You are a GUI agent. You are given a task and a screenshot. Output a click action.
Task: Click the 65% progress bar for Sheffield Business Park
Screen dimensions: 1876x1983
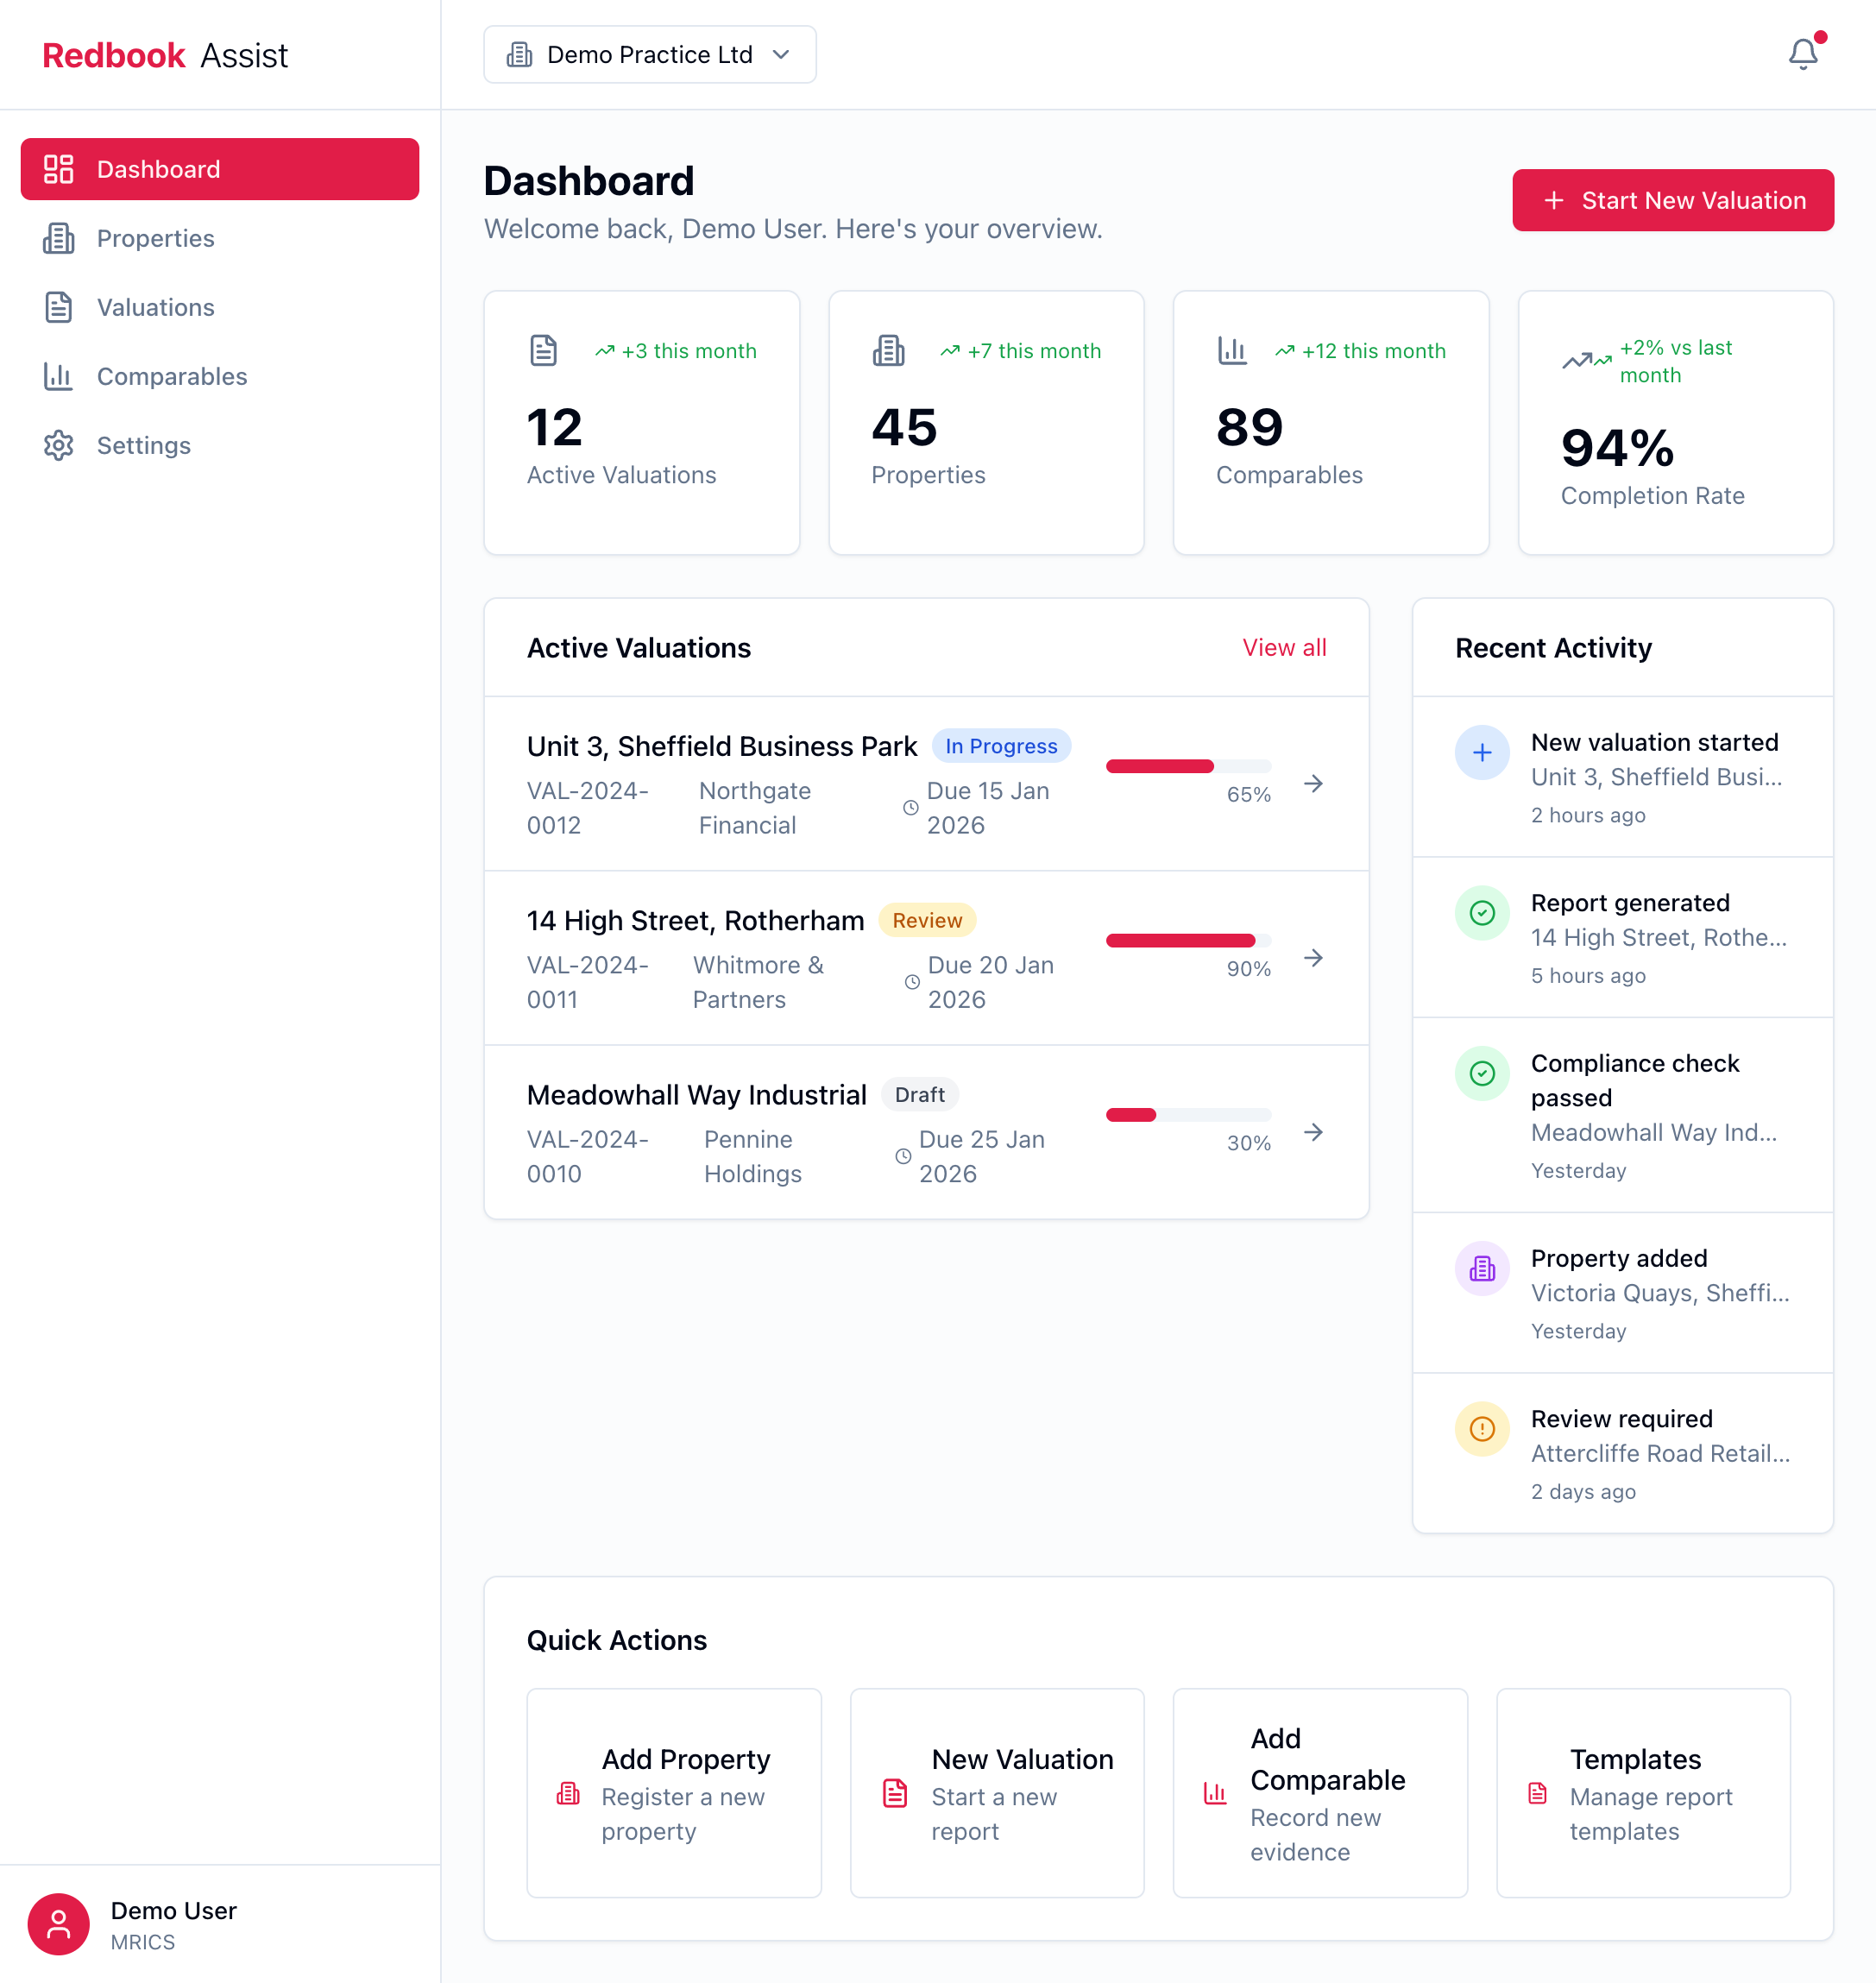(1187, 766)
